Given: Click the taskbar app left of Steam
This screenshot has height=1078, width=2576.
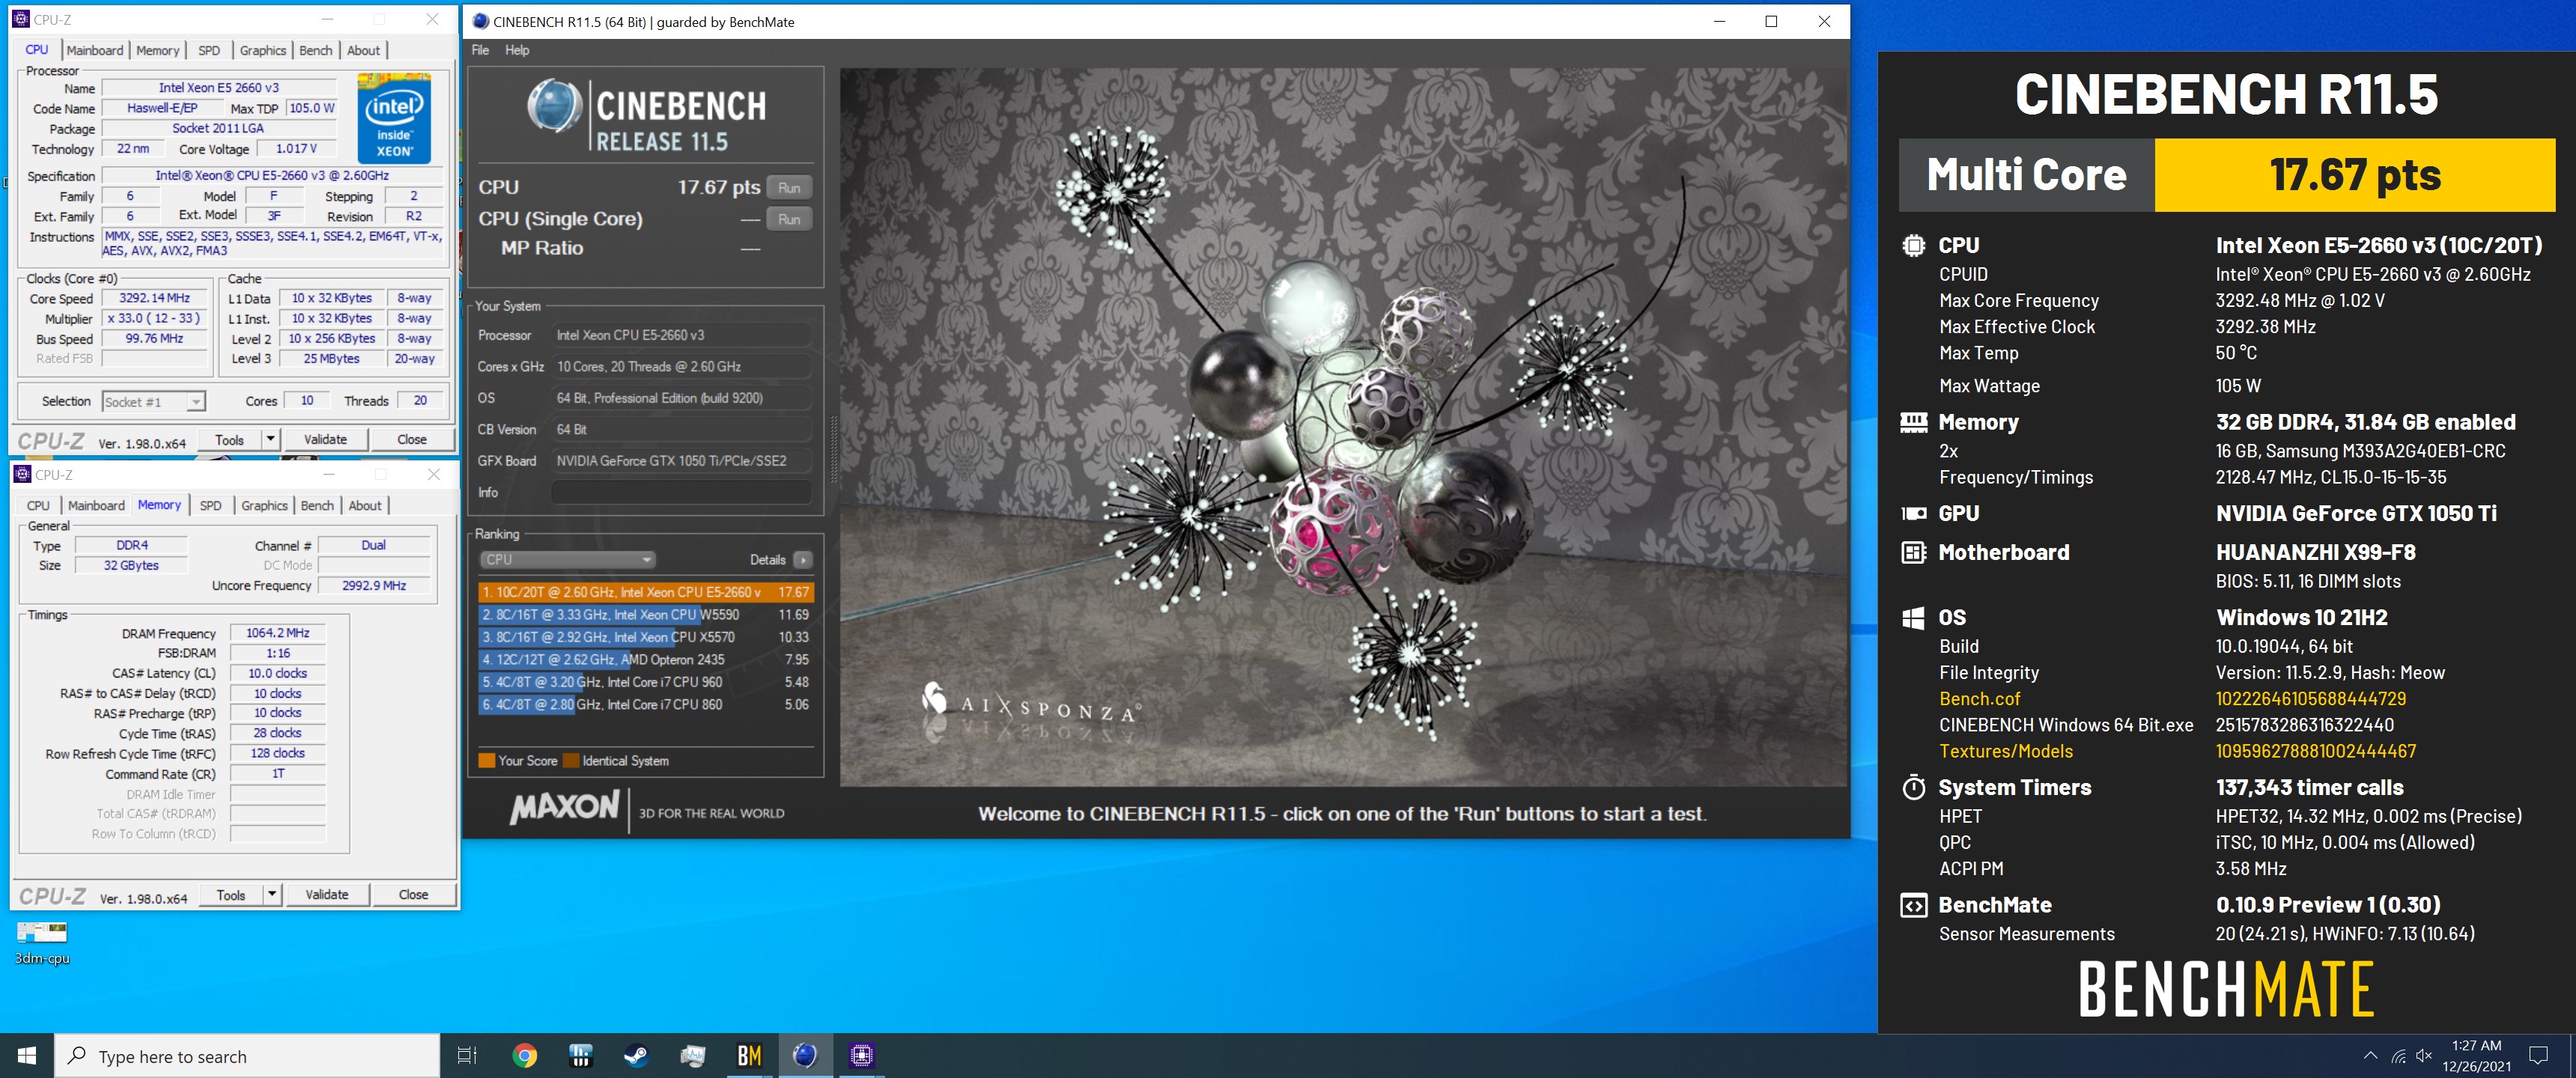Looking at the screenshot, I should point(580,1055).
